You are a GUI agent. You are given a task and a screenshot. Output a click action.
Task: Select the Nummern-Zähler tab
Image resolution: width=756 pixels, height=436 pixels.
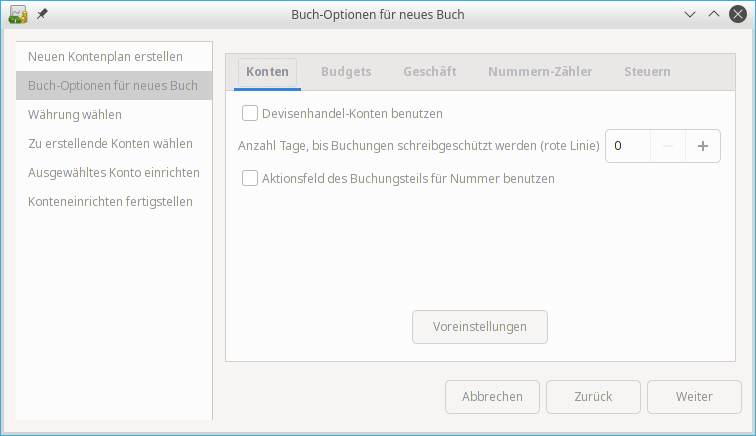(x=540, y=72)
